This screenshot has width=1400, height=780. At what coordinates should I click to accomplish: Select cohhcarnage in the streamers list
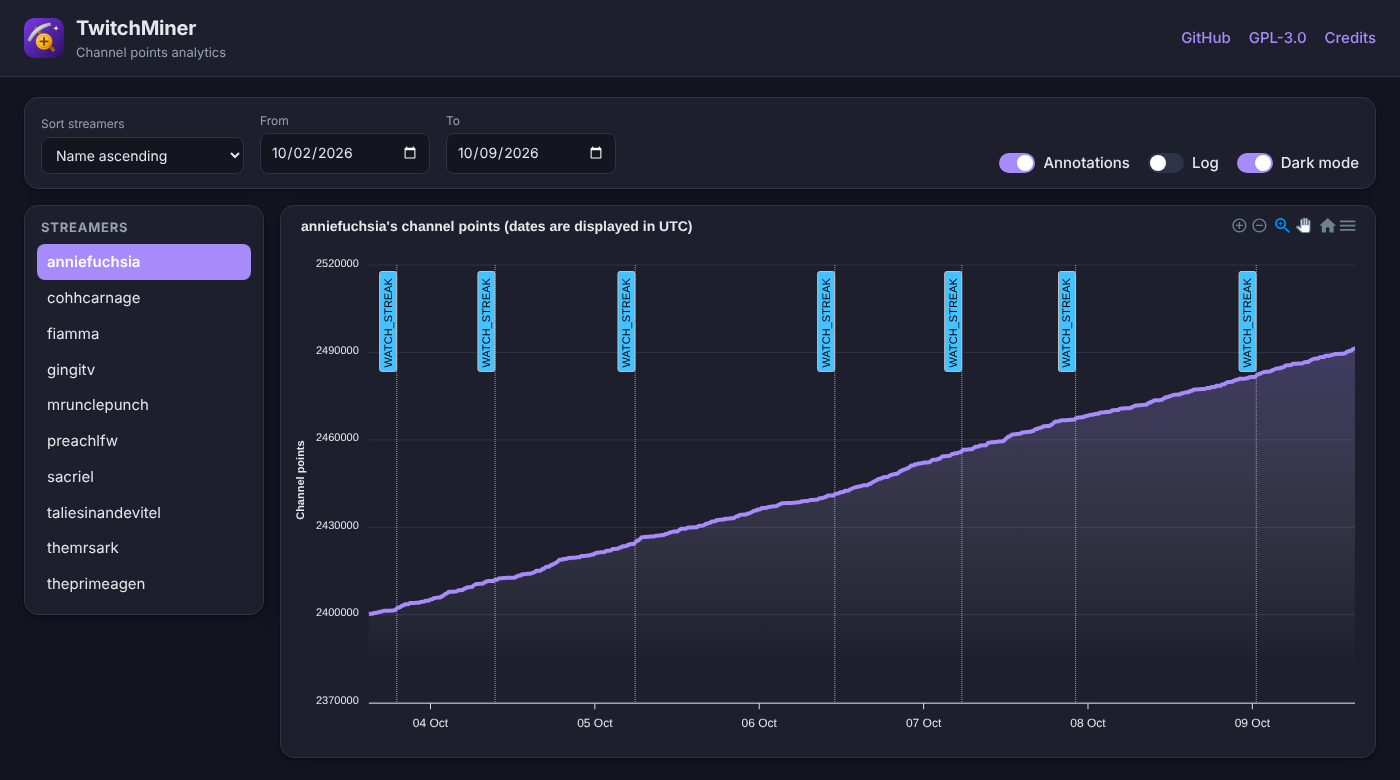tap(144, 298)
